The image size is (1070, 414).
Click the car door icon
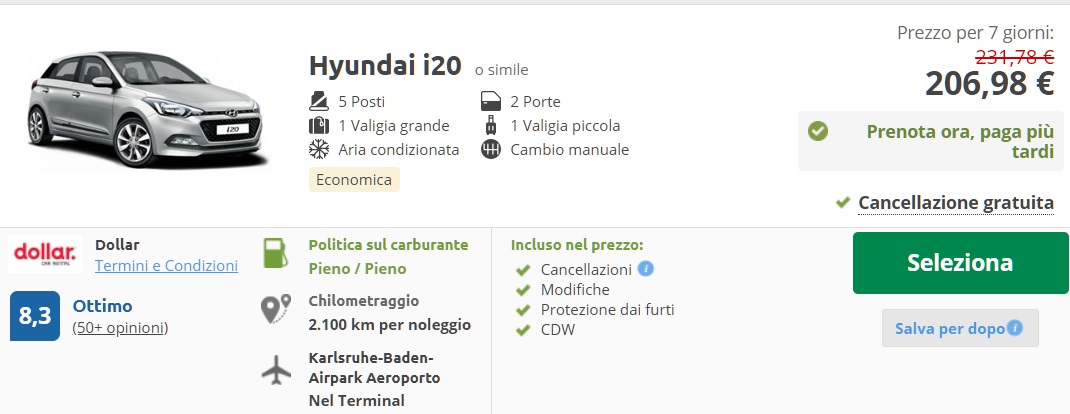pos(491,102)
